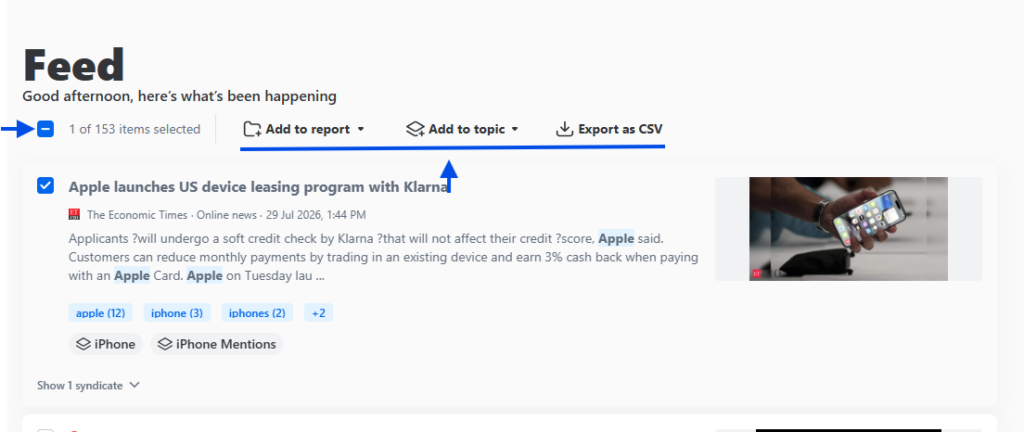1024x432 pixels.
Task: Click the iPhone Mentions topic chip
Action: [217, 344]
